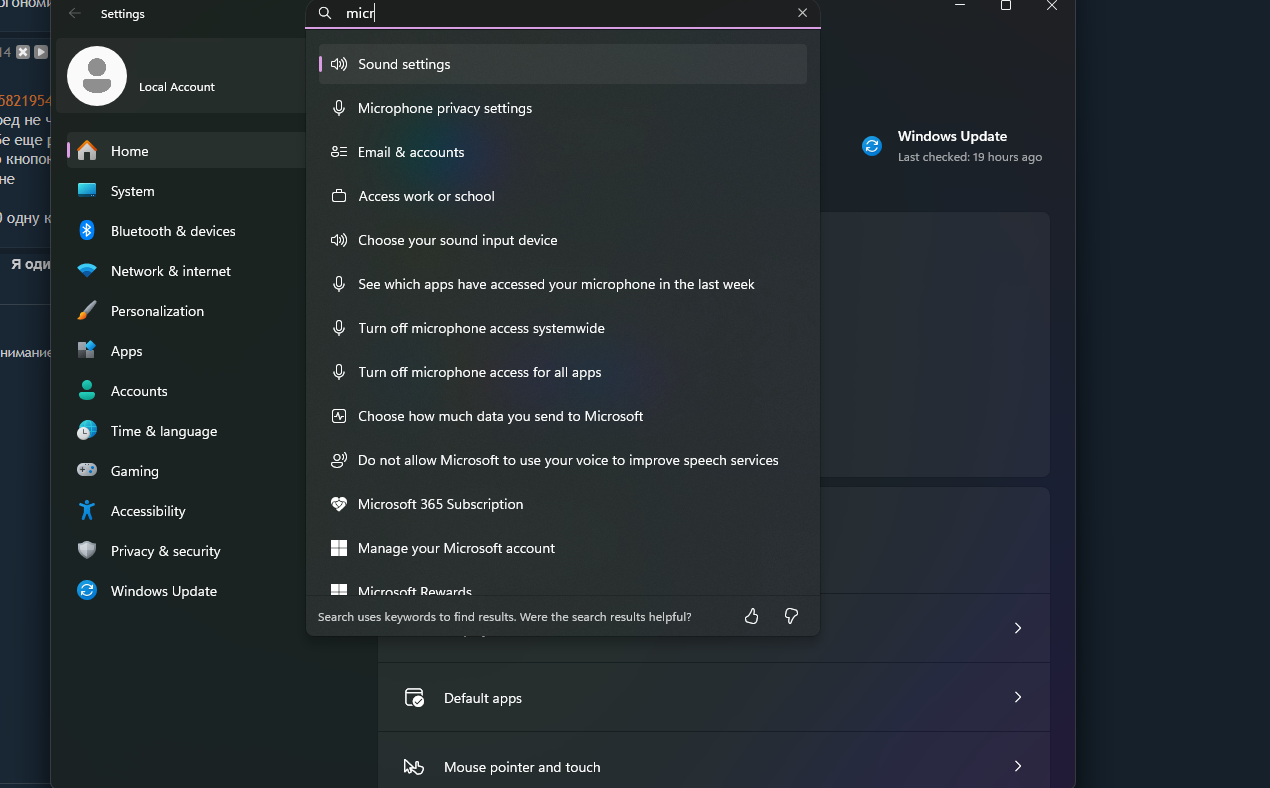The image size is (1270, 788).
Task: Clear the search box with the X
Action: [x=802, y=13]
